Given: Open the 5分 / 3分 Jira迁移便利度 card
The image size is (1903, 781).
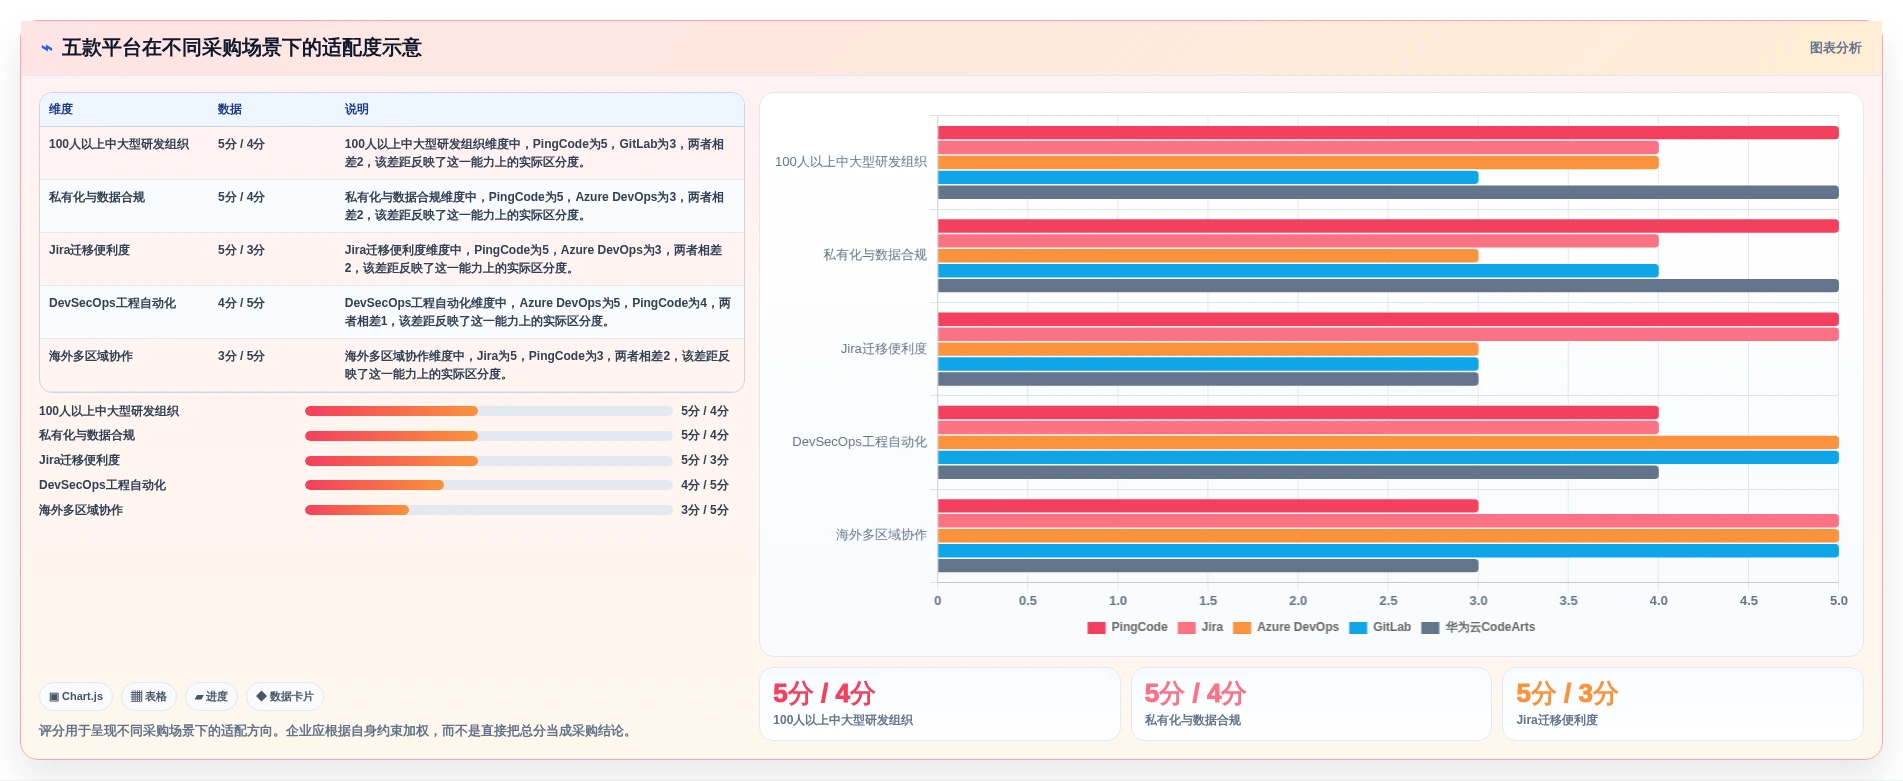Looking at the screenshot, I should pos(1683,704).
